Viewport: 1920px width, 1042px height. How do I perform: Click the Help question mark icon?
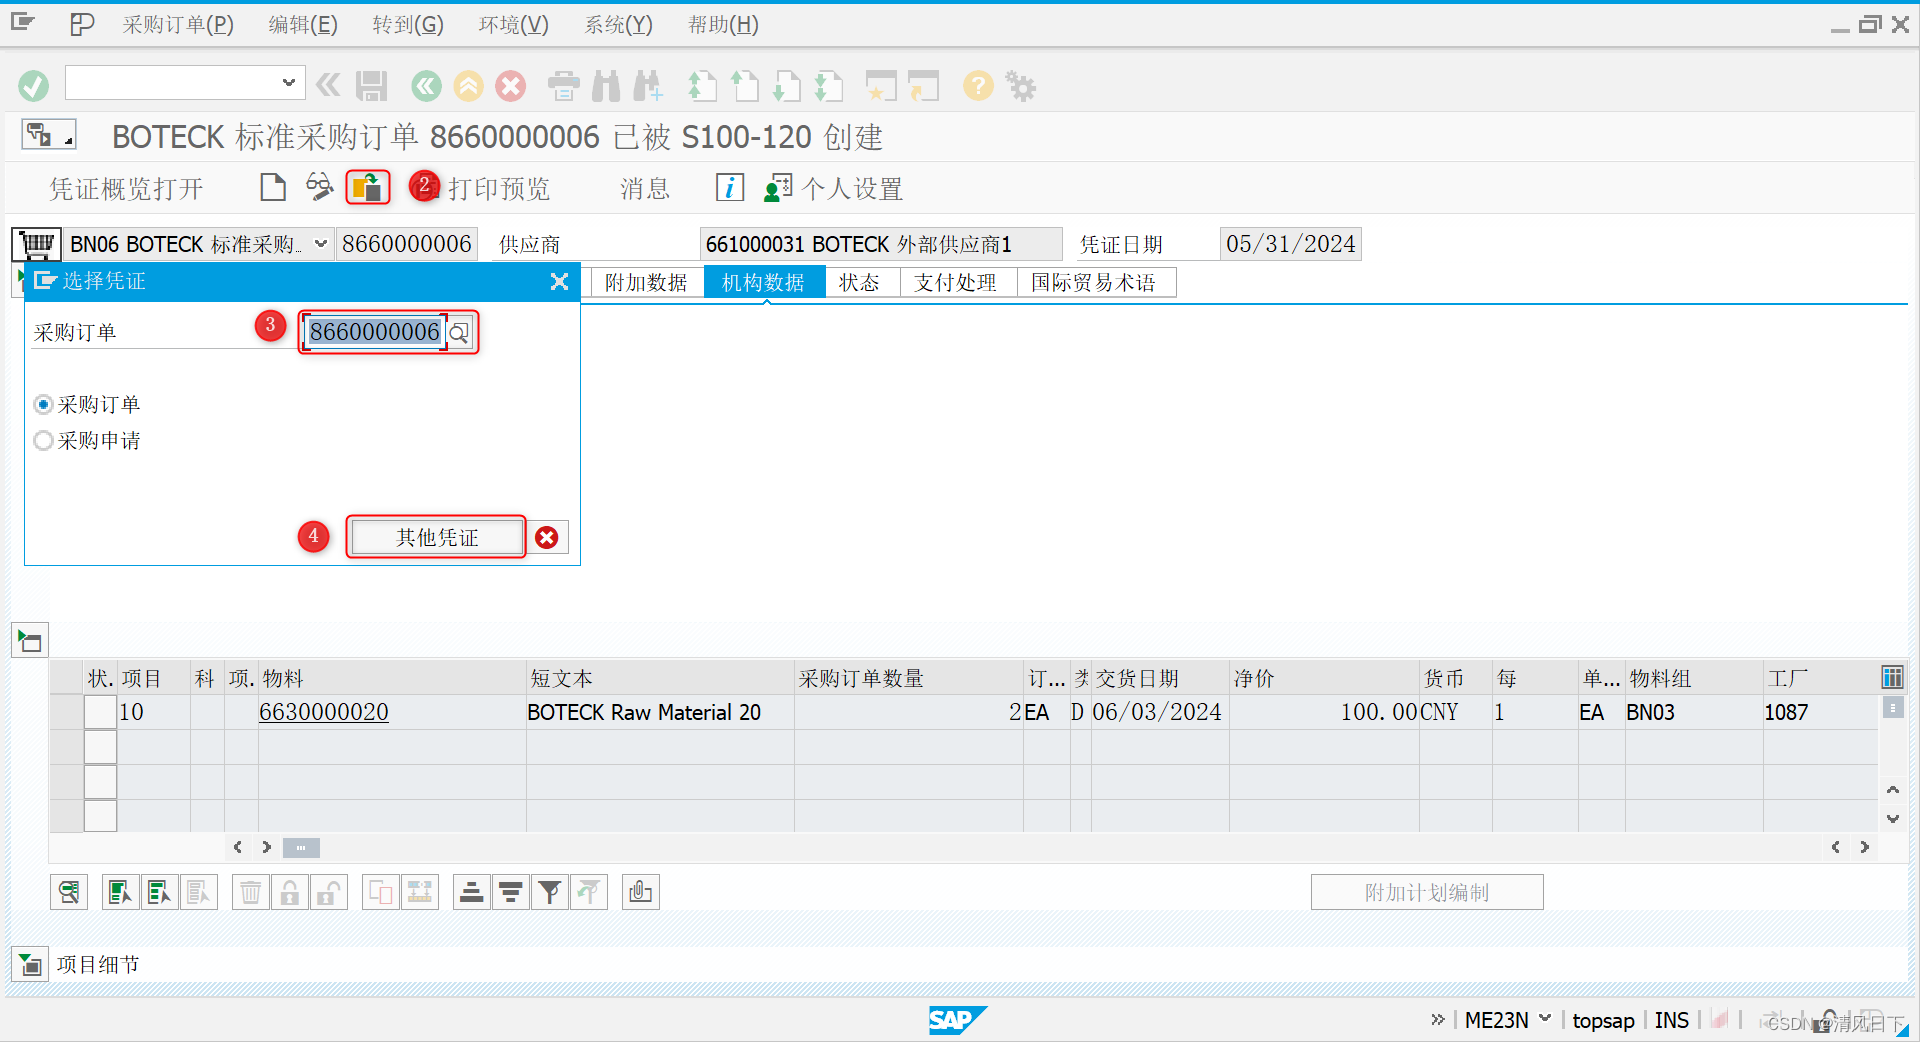tap(978, 86)
